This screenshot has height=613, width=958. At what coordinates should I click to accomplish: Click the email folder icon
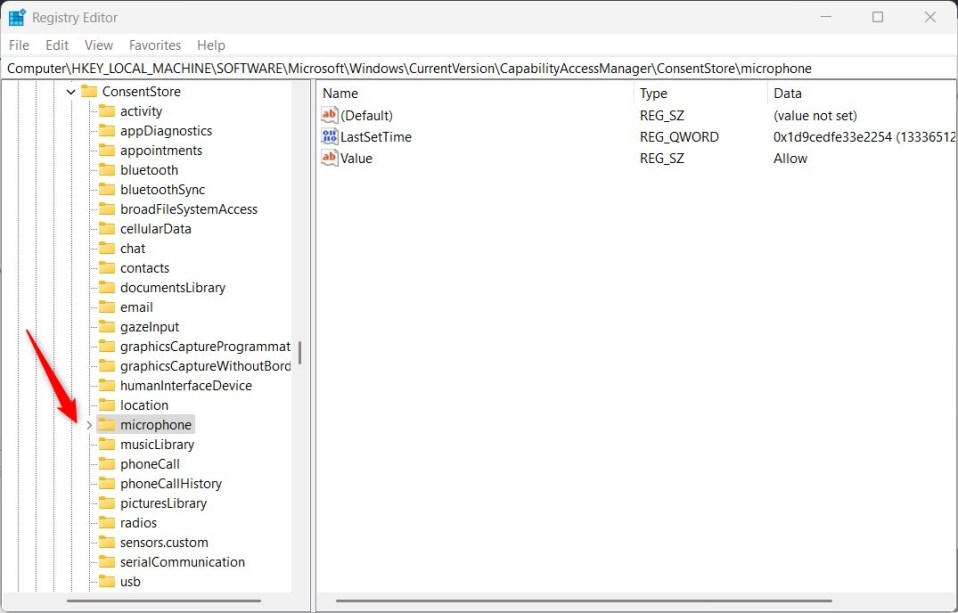click(x=107, y=306)
